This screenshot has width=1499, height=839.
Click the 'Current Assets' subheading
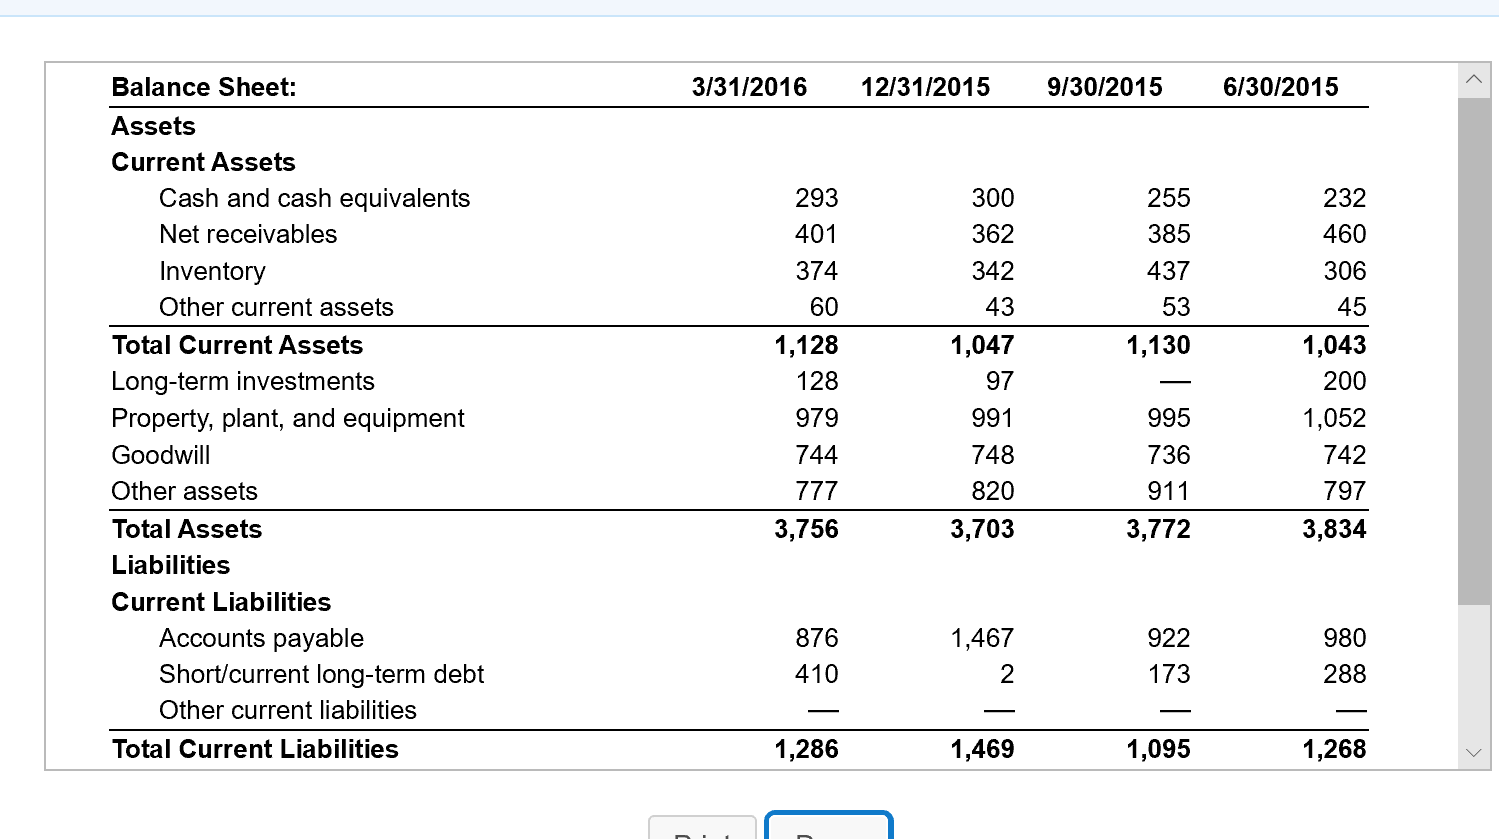coord(203,162)
